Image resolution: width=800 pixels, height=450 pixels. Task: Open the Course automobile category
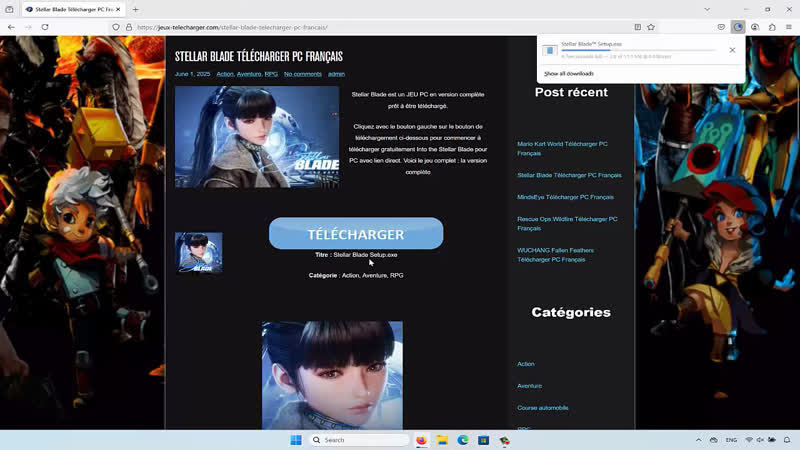[542, 408]
